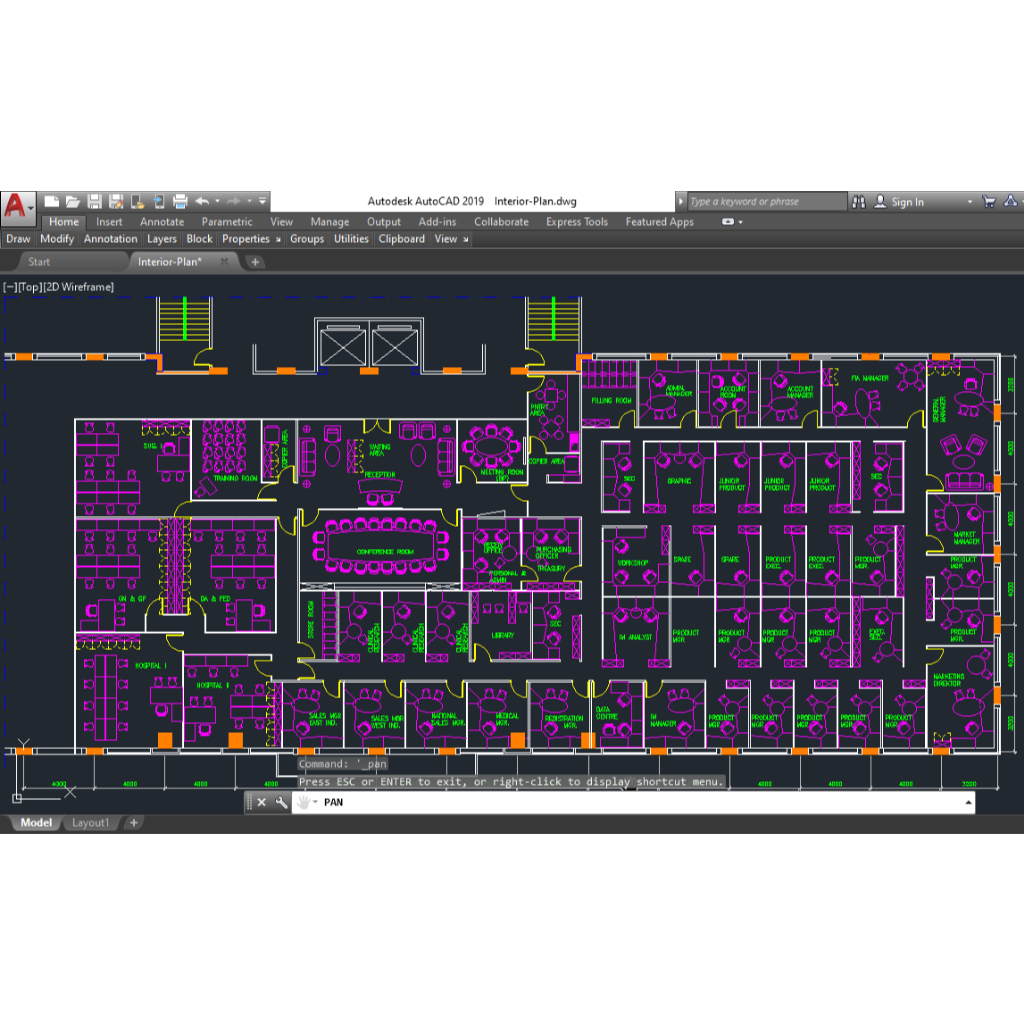
Task: Expand command line history with the up arrow
Action: pos(967,802)
